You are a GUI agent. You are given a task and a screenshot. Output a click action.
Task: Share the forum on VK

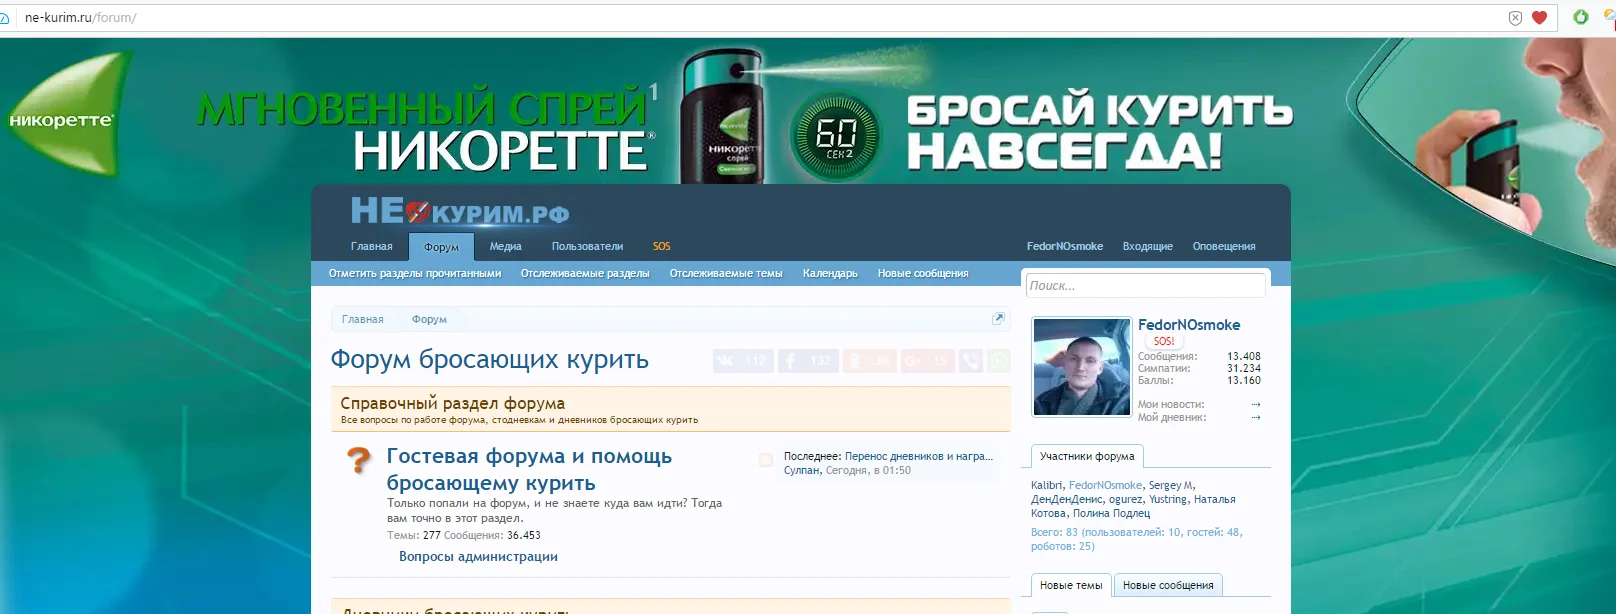743,361
